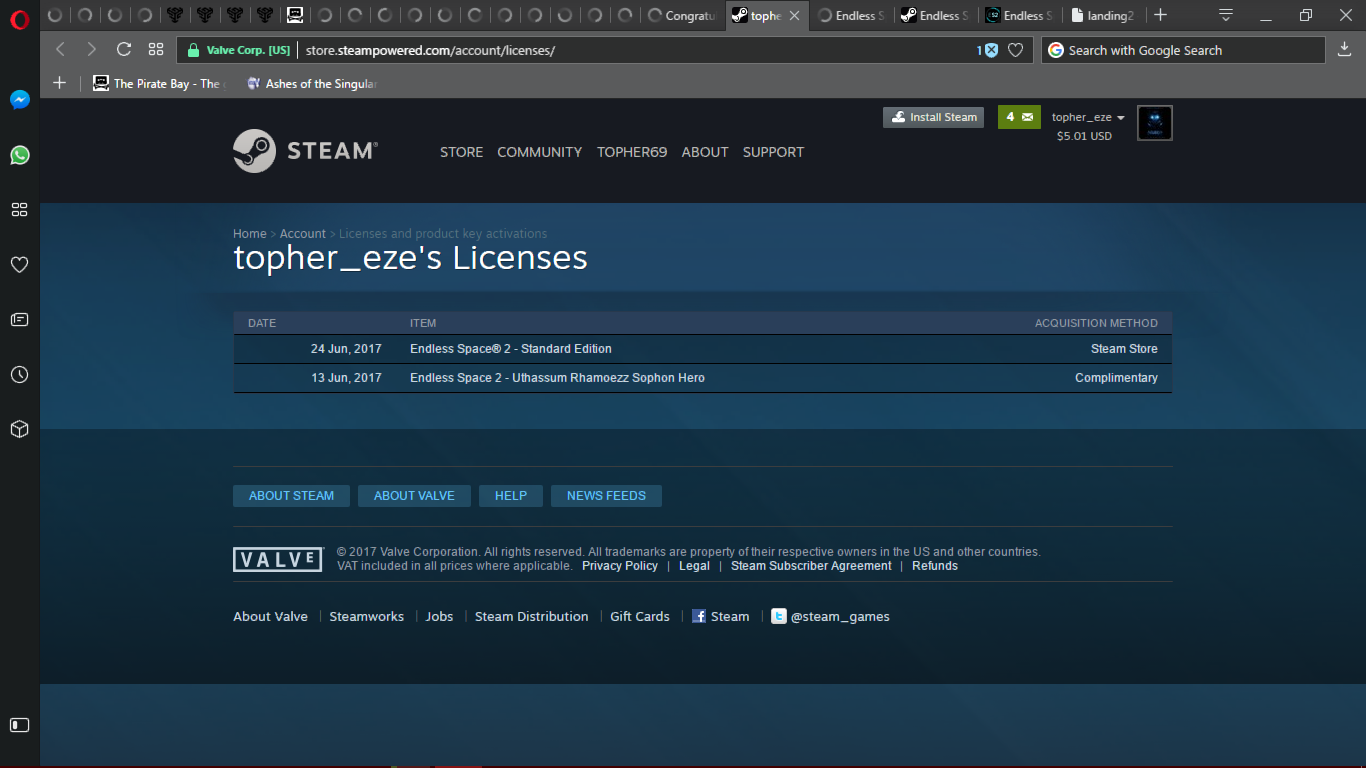Viewport: 1366px width, 768px height.
Task: Go back to the previous page
Action: click(x=60, y=50)
